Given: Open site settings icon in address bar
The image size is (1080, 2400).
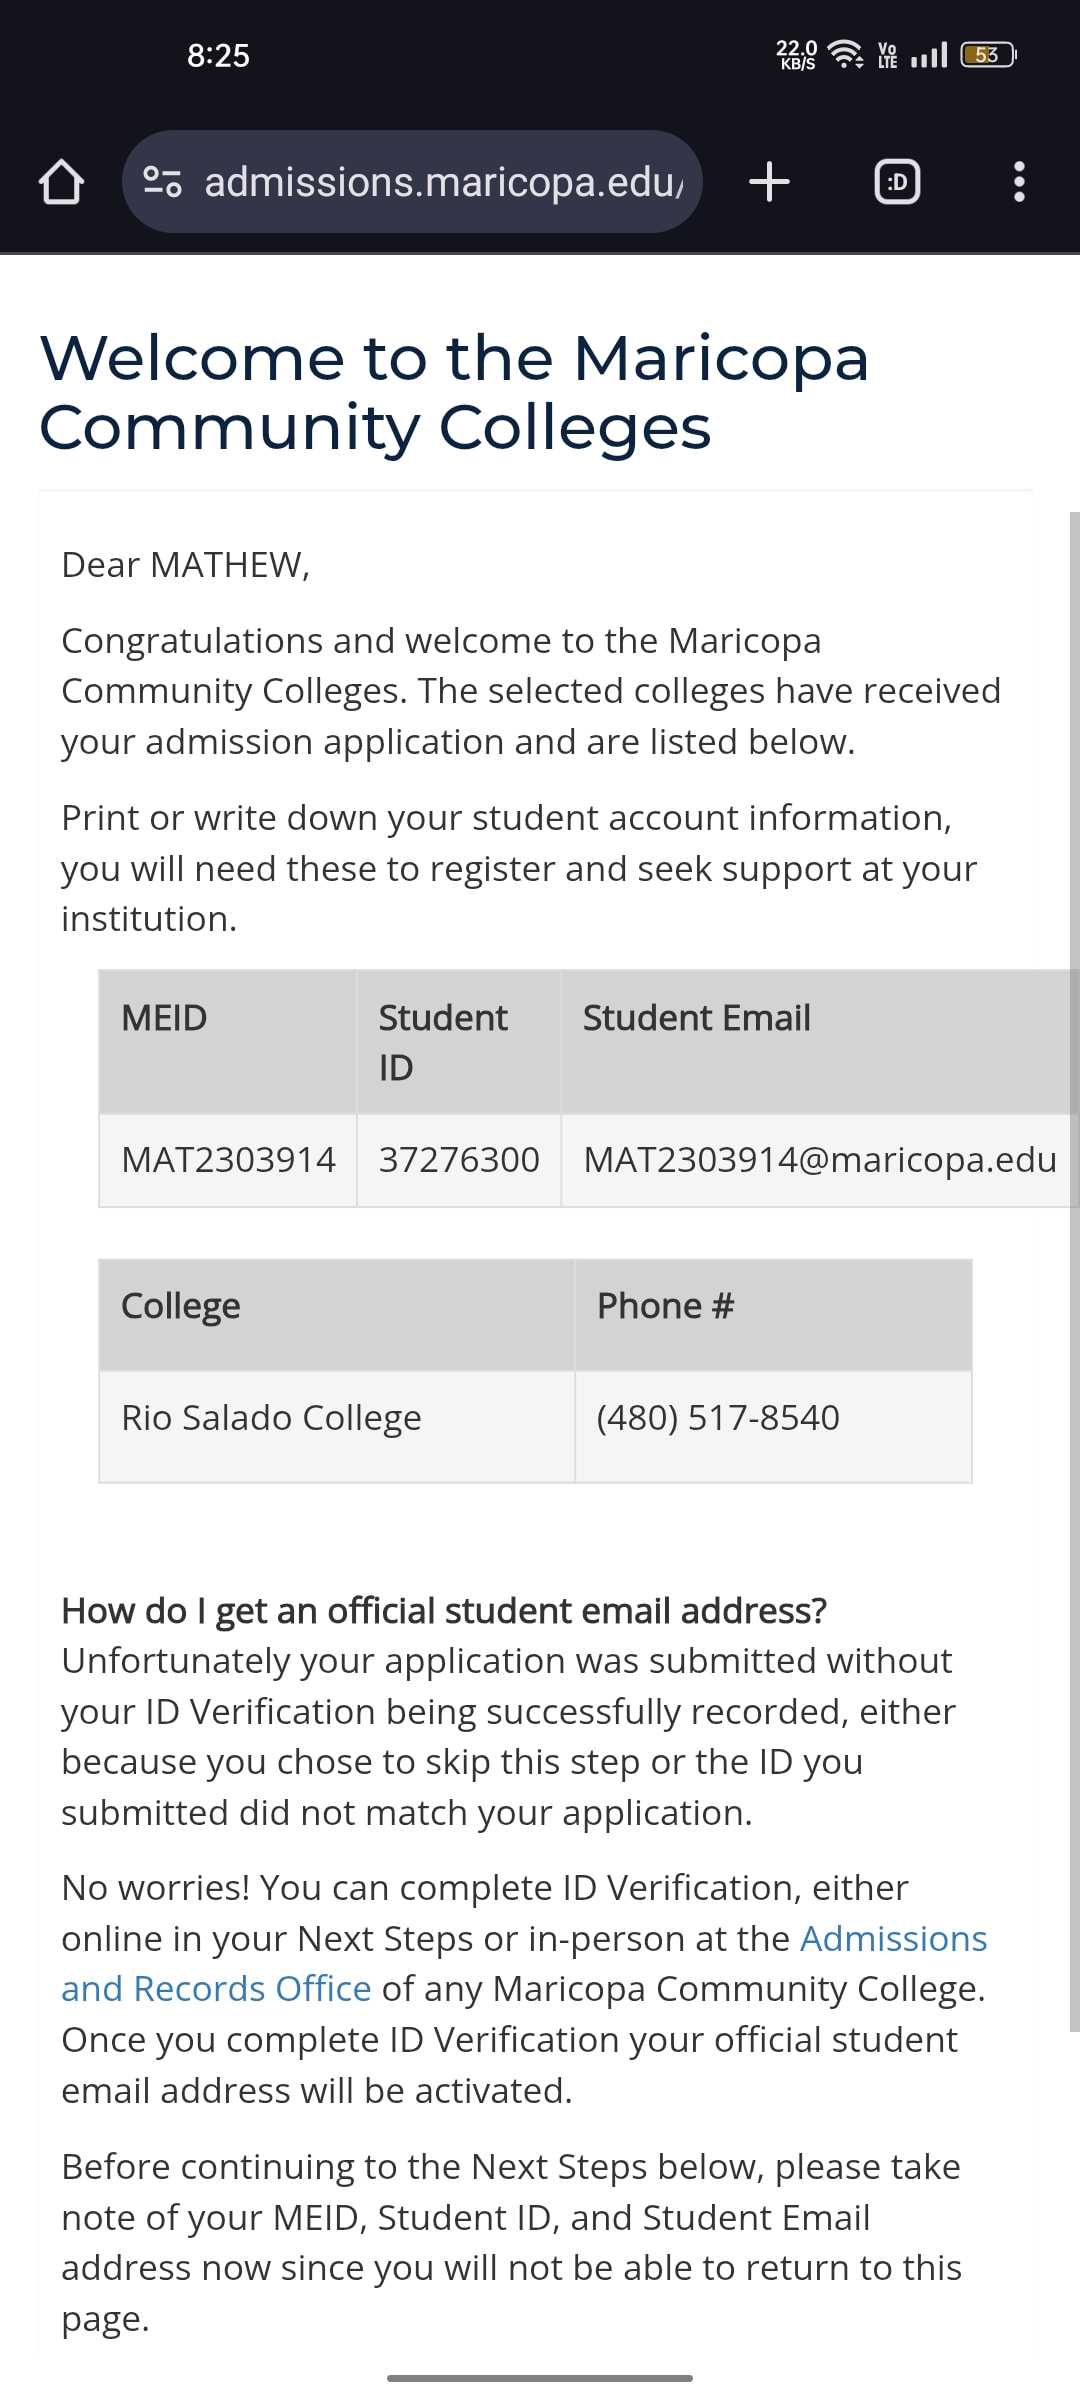Looking at the screenshot, I should coord(162,182).
